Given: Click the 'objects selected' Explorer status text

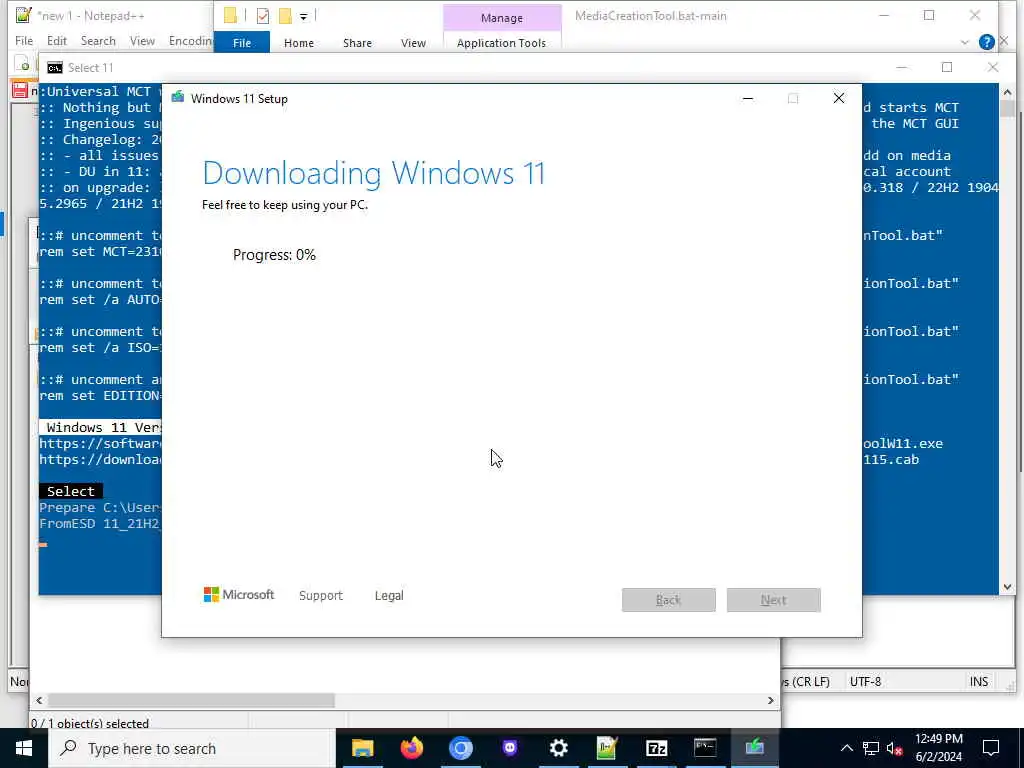Looking at the screenshot, I should pyautogui.click(x=90, y=723).
